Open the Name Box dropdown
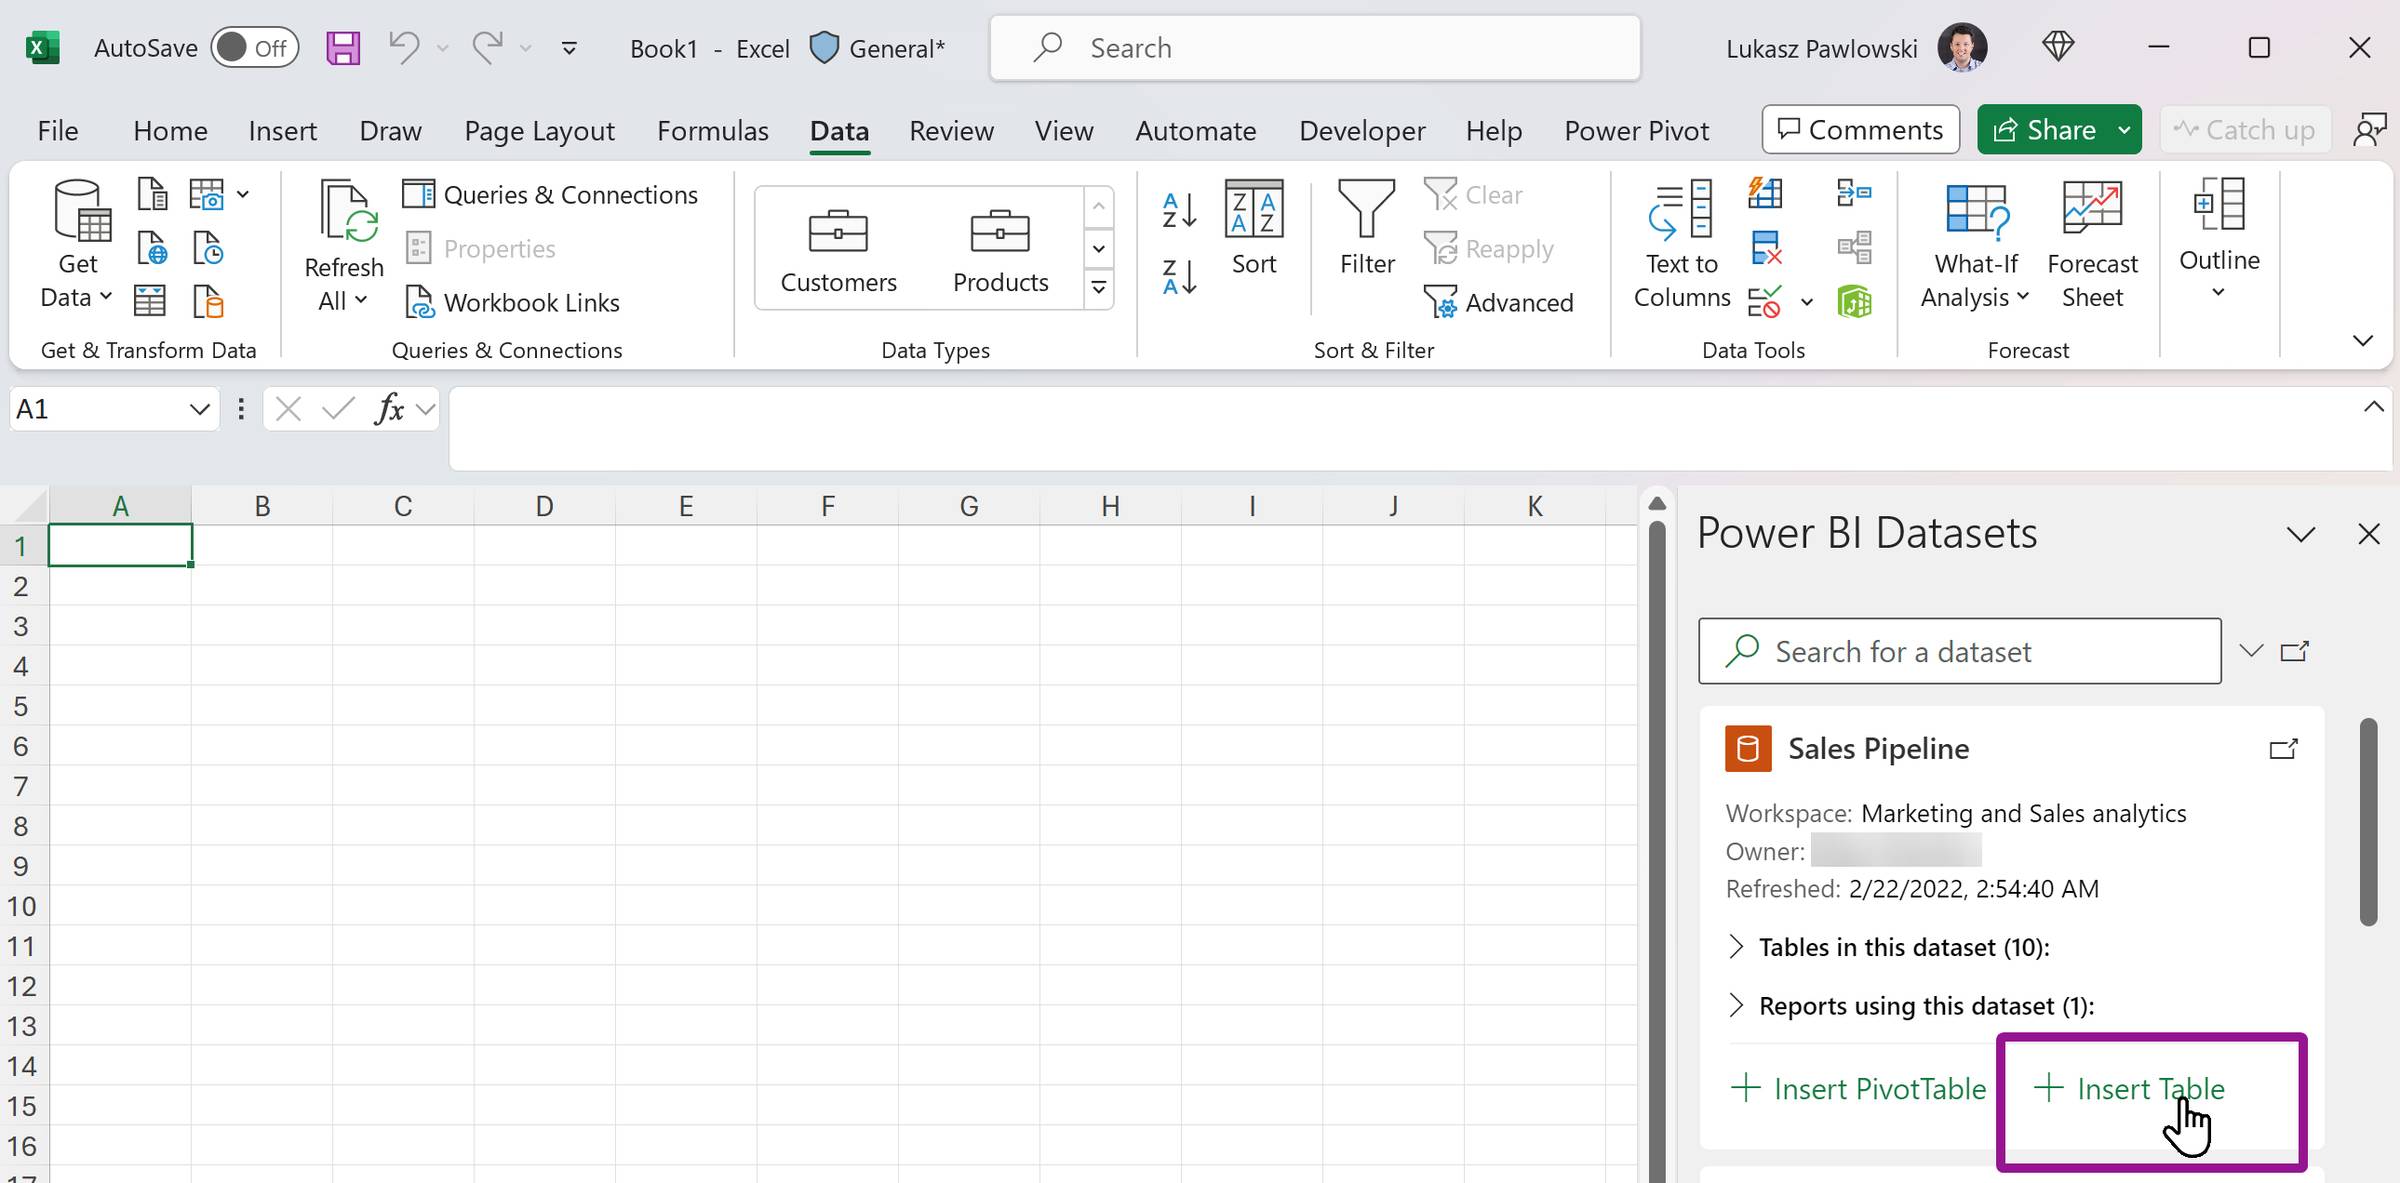The width and height of the screenshot is (2400, 1183). point(199,409)
